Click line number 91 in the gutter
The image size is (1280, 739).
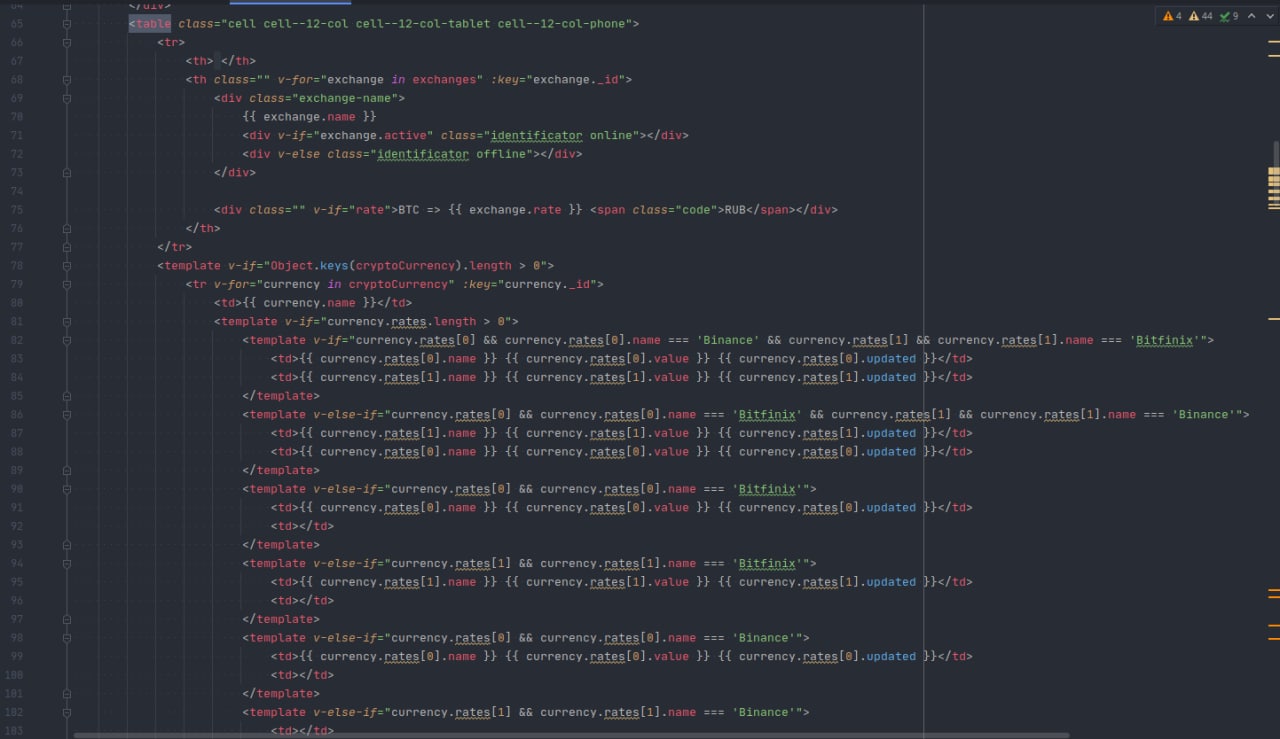pos(16,508)
